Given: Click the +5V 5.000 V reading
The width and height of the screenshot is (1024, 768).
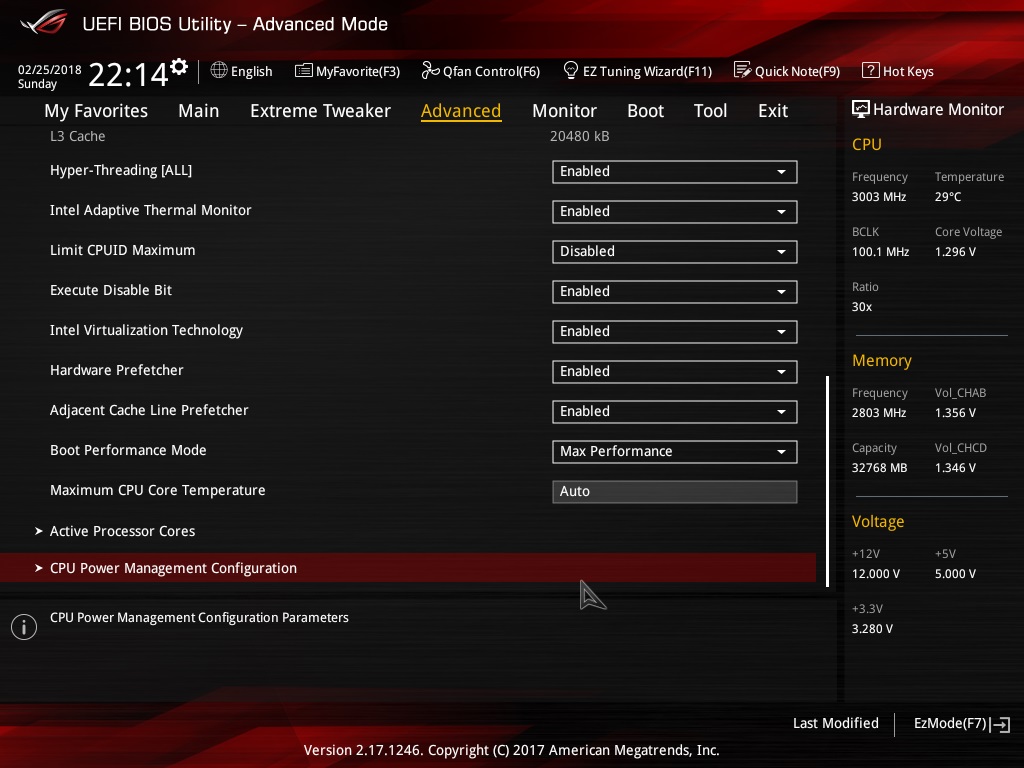Looking at the screenshot, I should (x=955, y=573).
